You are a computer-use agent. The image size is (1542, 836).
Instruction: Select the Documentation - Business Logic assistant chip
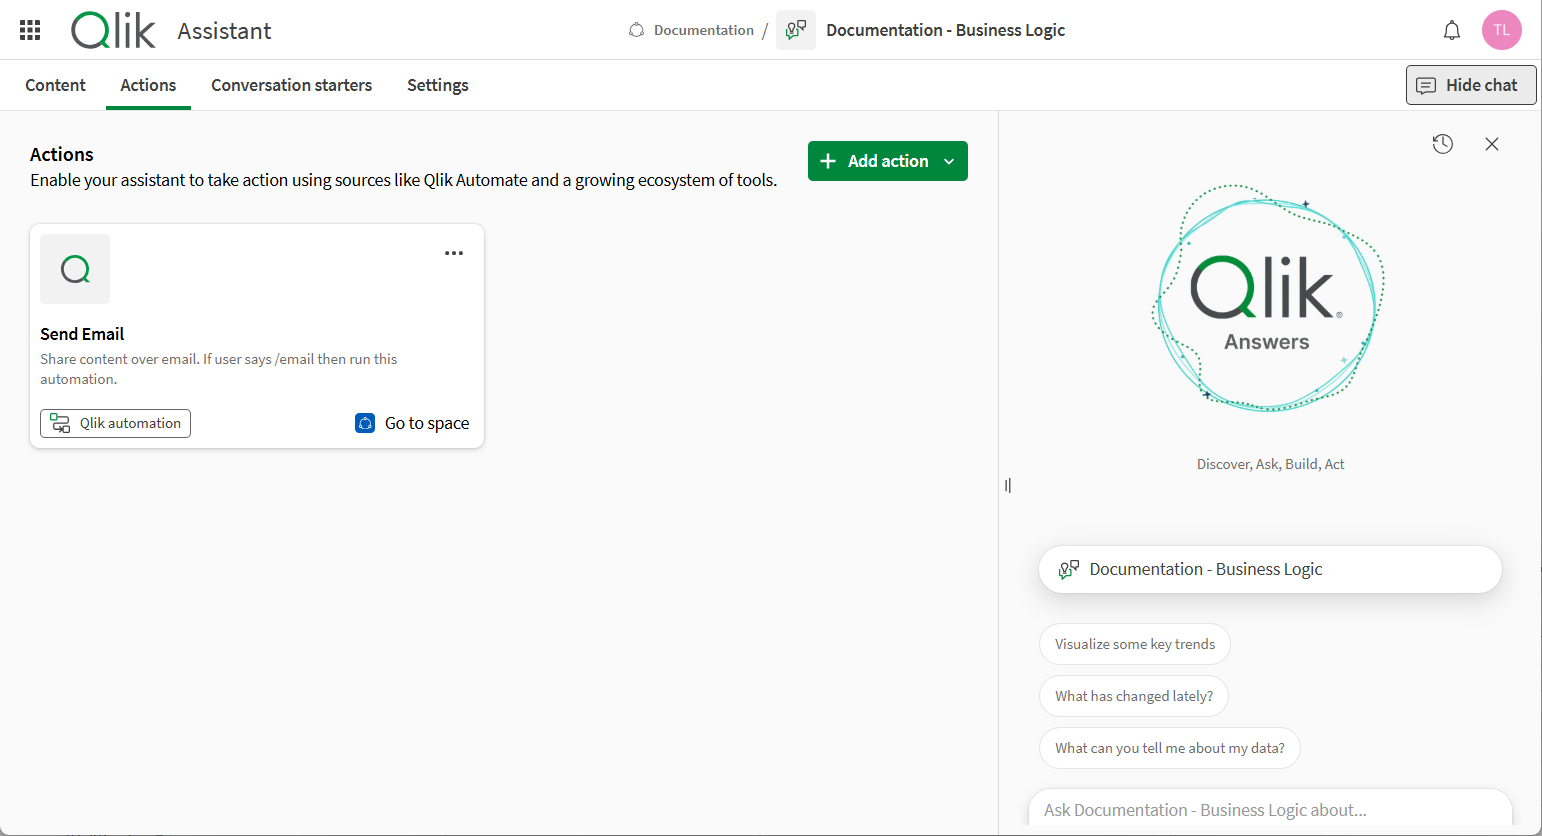click(1270, 569)
